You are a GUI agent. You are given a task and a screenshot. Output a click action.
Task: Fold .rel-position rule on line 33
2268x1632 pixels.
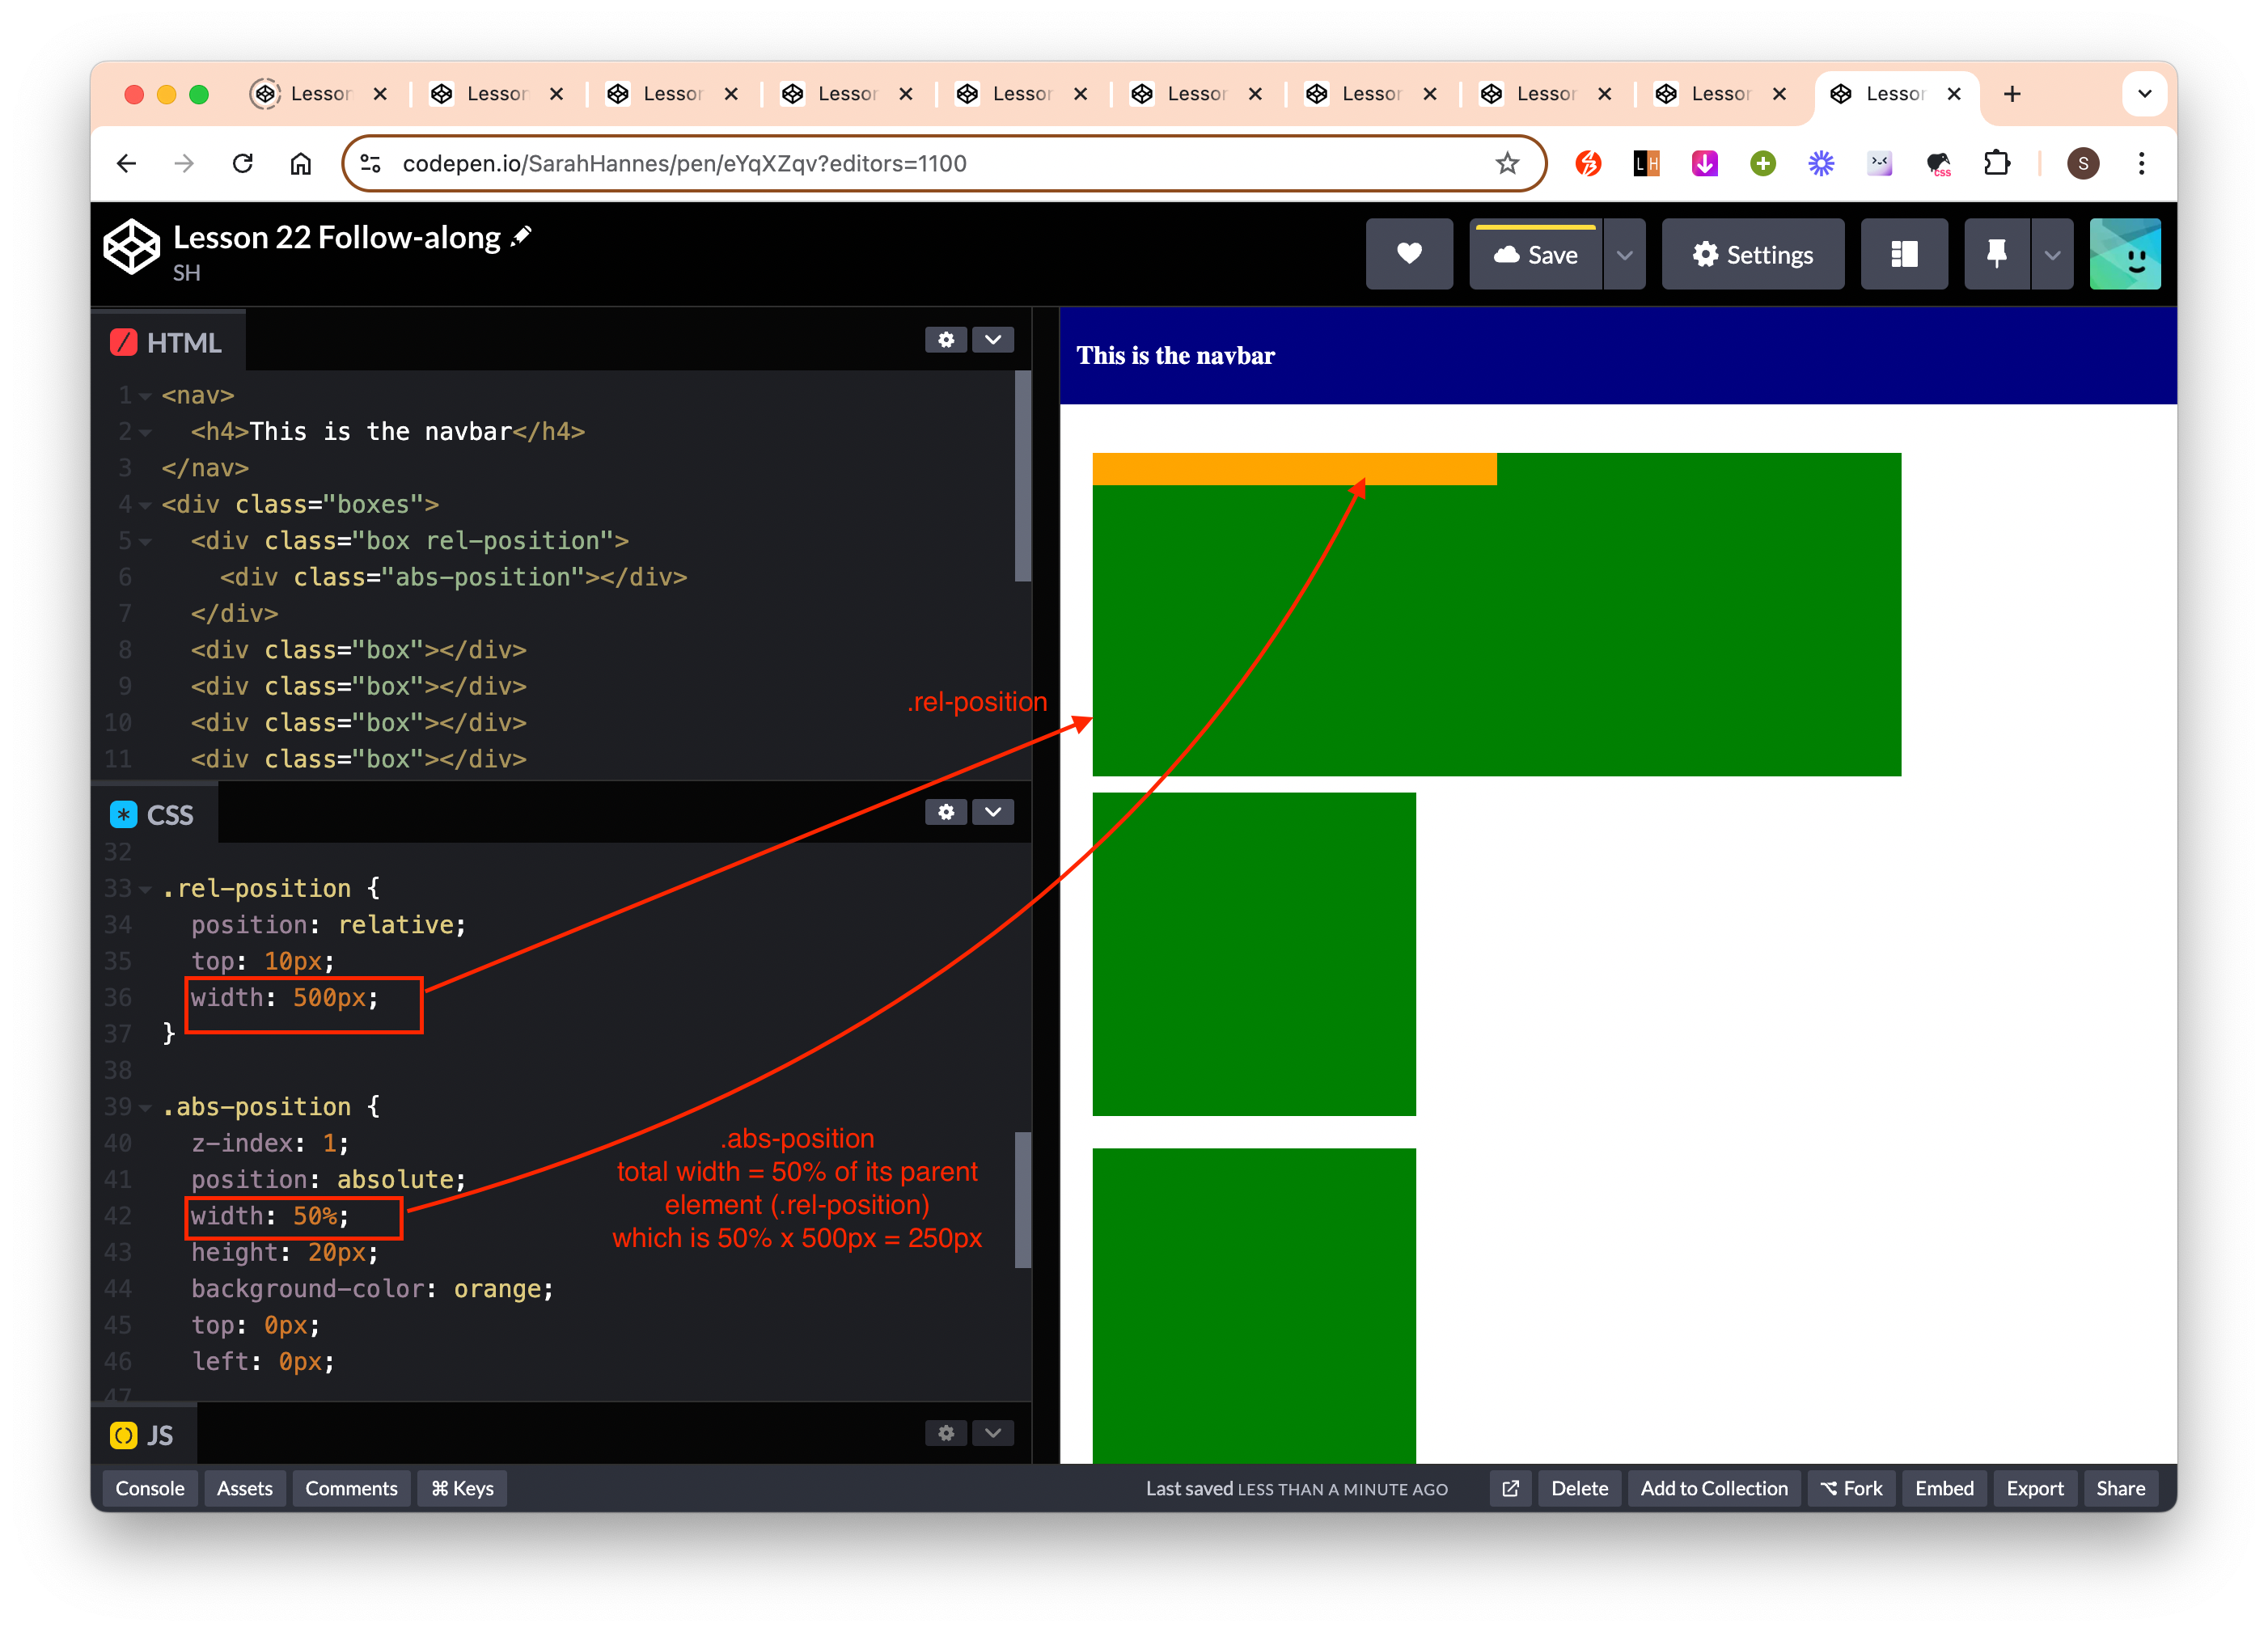(146, 889)
